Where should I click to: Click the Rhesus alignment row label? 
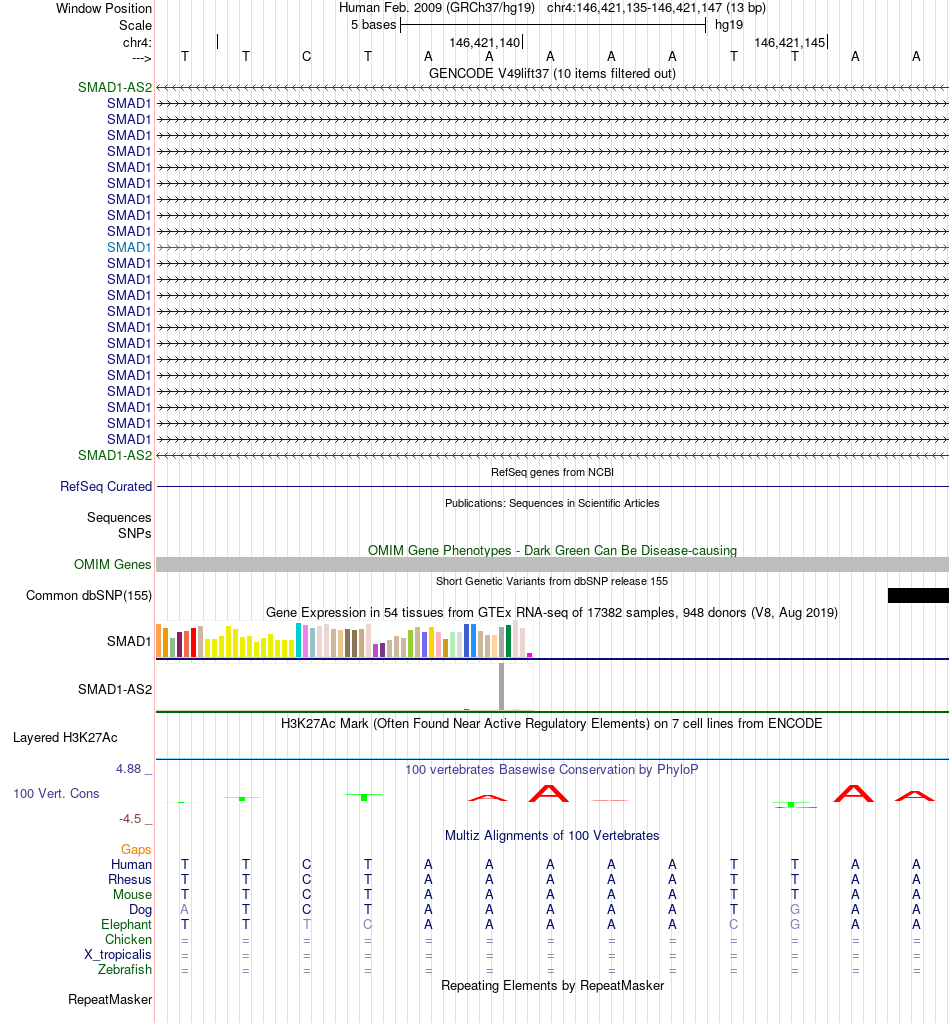(130, 879)
